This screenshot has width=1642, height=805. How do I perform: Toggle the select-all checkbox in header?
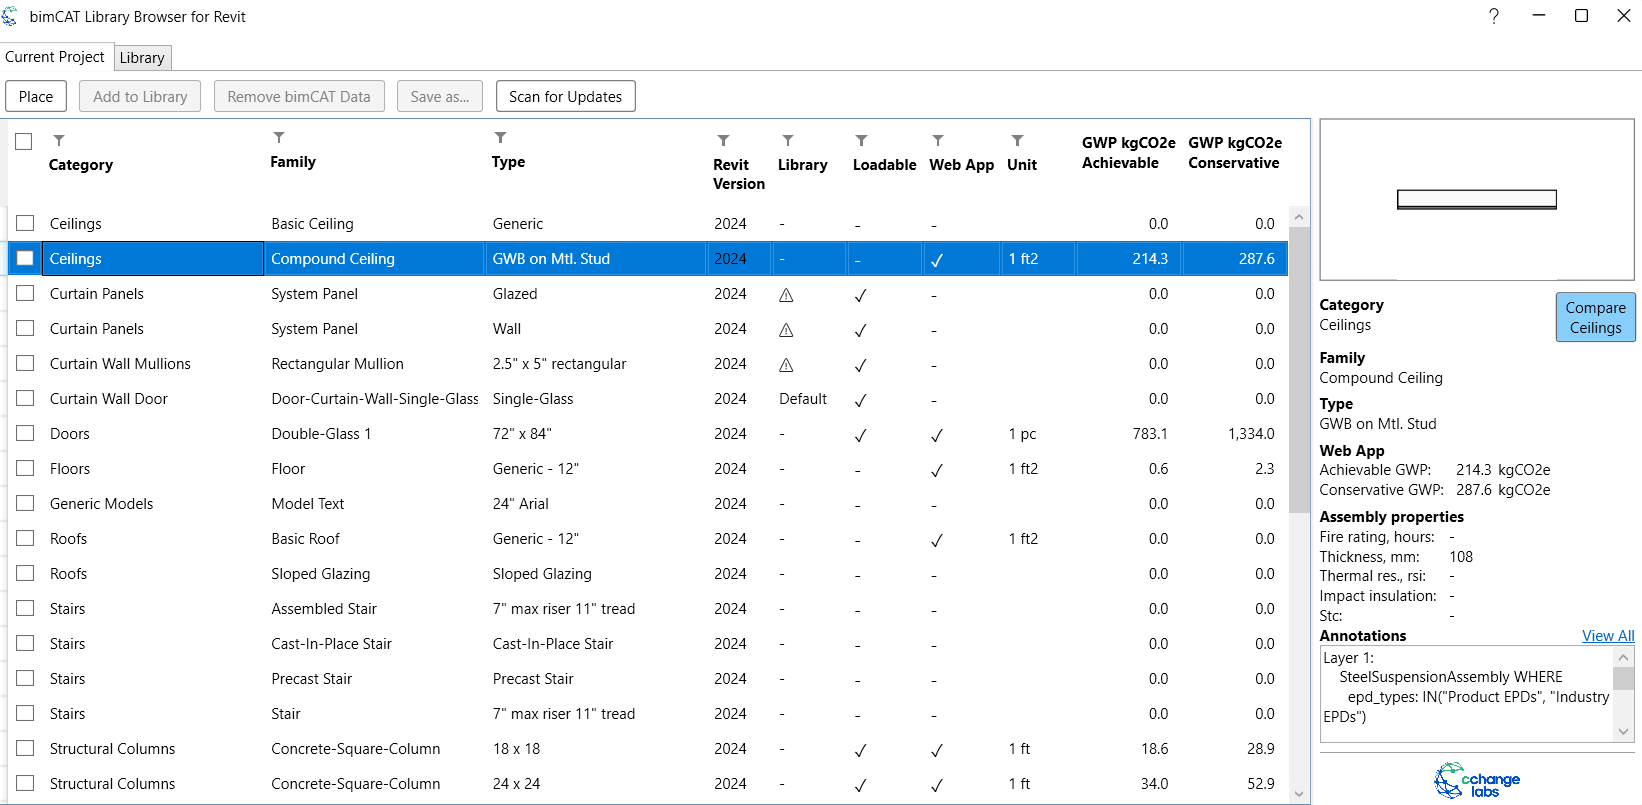click(24, 142)
